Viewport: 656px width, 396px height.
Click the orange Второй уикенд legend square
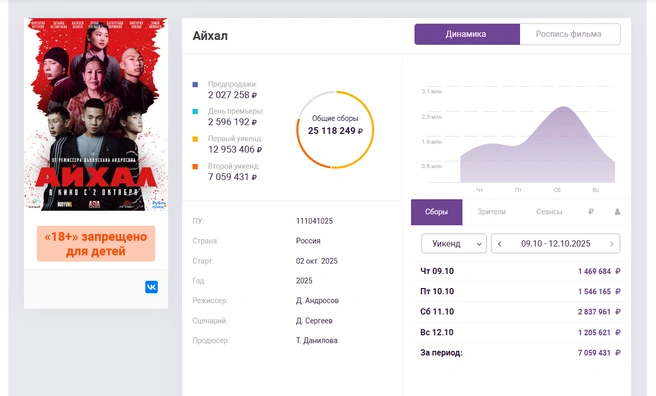[x=195, y=166]
